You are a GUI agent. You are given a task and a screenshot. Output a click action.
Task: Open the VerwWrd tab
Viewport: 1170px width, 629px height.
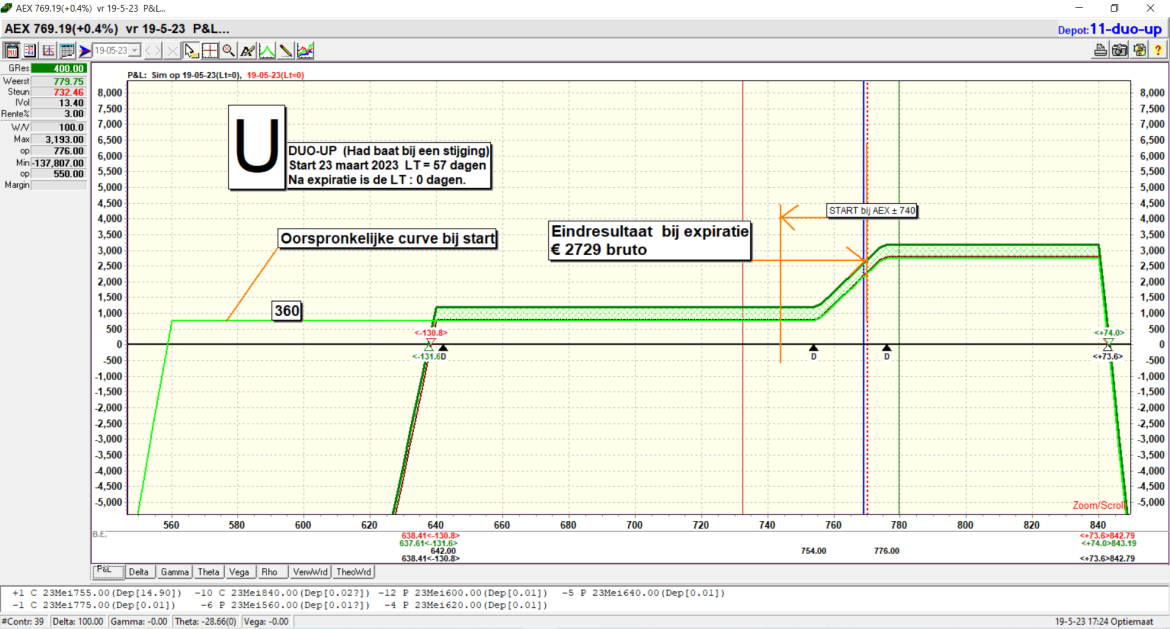click(310, 572)
